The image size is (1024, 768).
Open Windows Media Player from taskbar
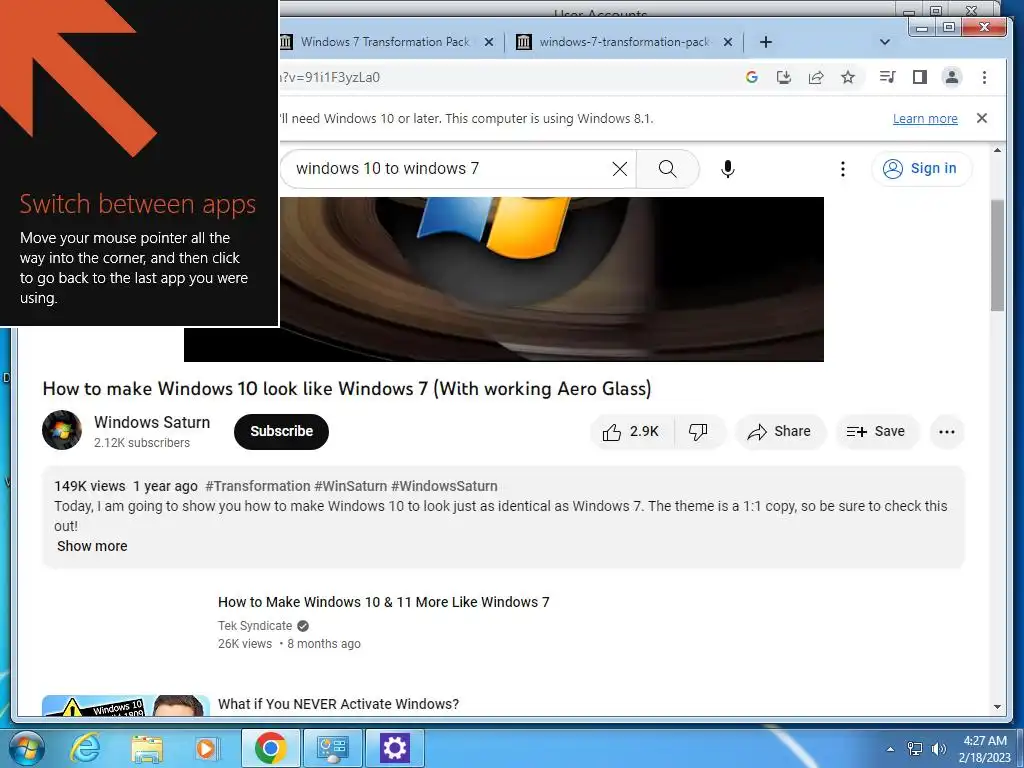coord(208,748)
